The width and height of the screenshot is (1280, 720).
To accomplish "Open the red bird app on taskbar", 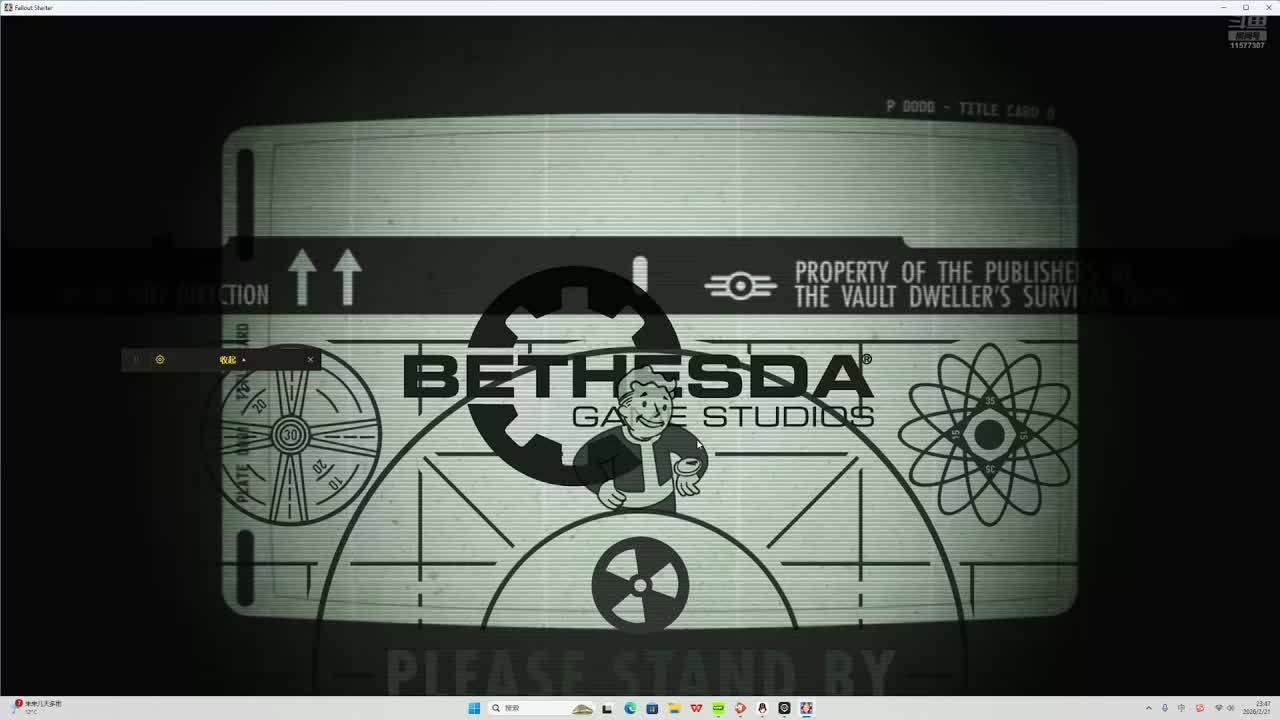I will [740, 708].
